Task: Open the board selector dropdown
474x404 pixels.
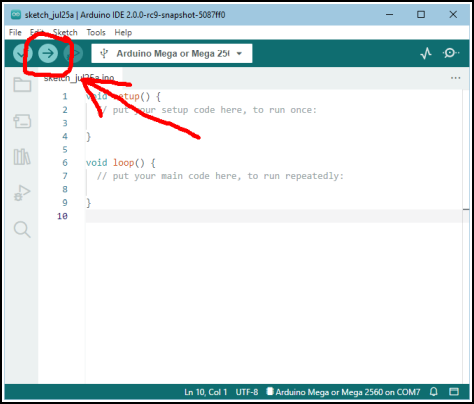Action: point(172,53)
